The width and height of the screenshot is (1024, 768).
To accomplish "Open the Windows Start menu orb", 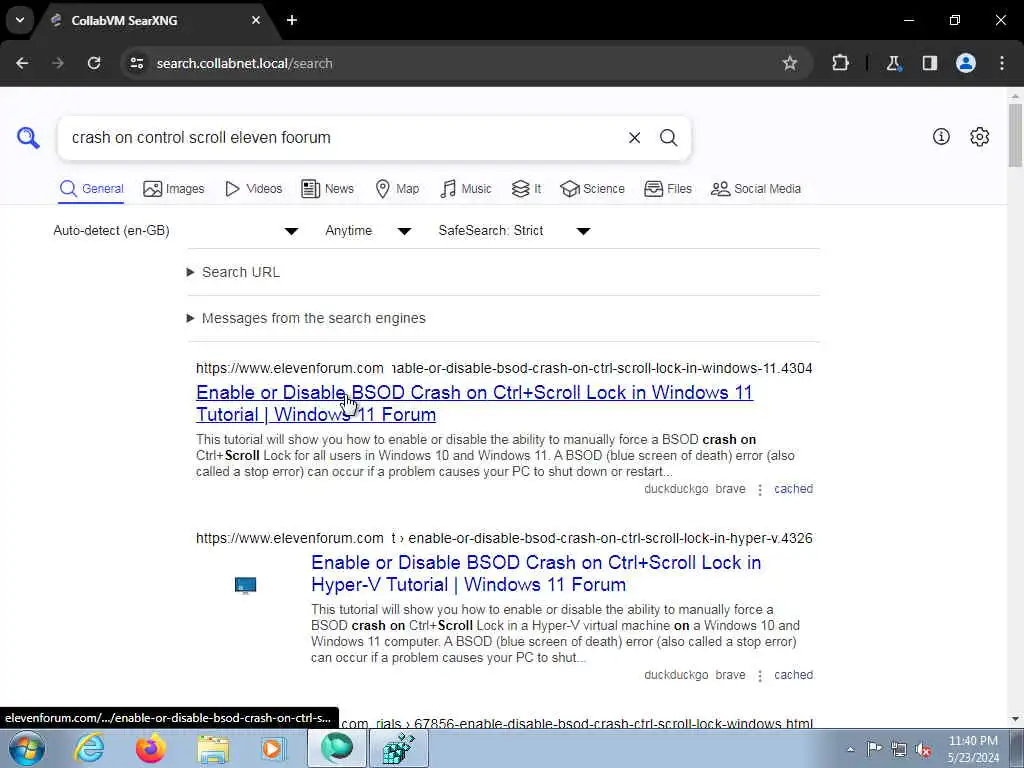I will click(x=27, y=748).
